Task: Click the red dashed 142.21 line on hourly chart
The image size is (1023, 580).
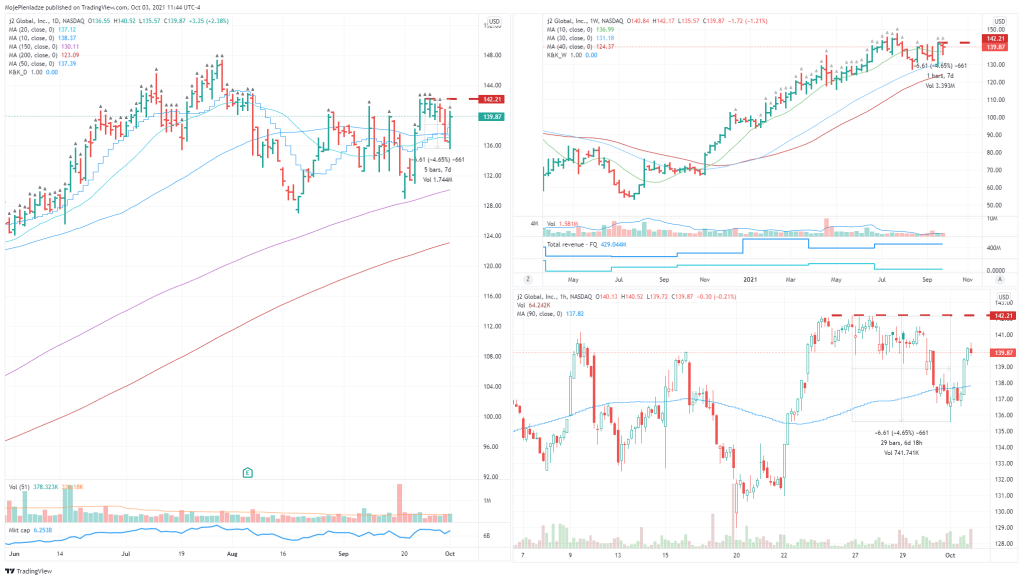Action: [900, 317]
